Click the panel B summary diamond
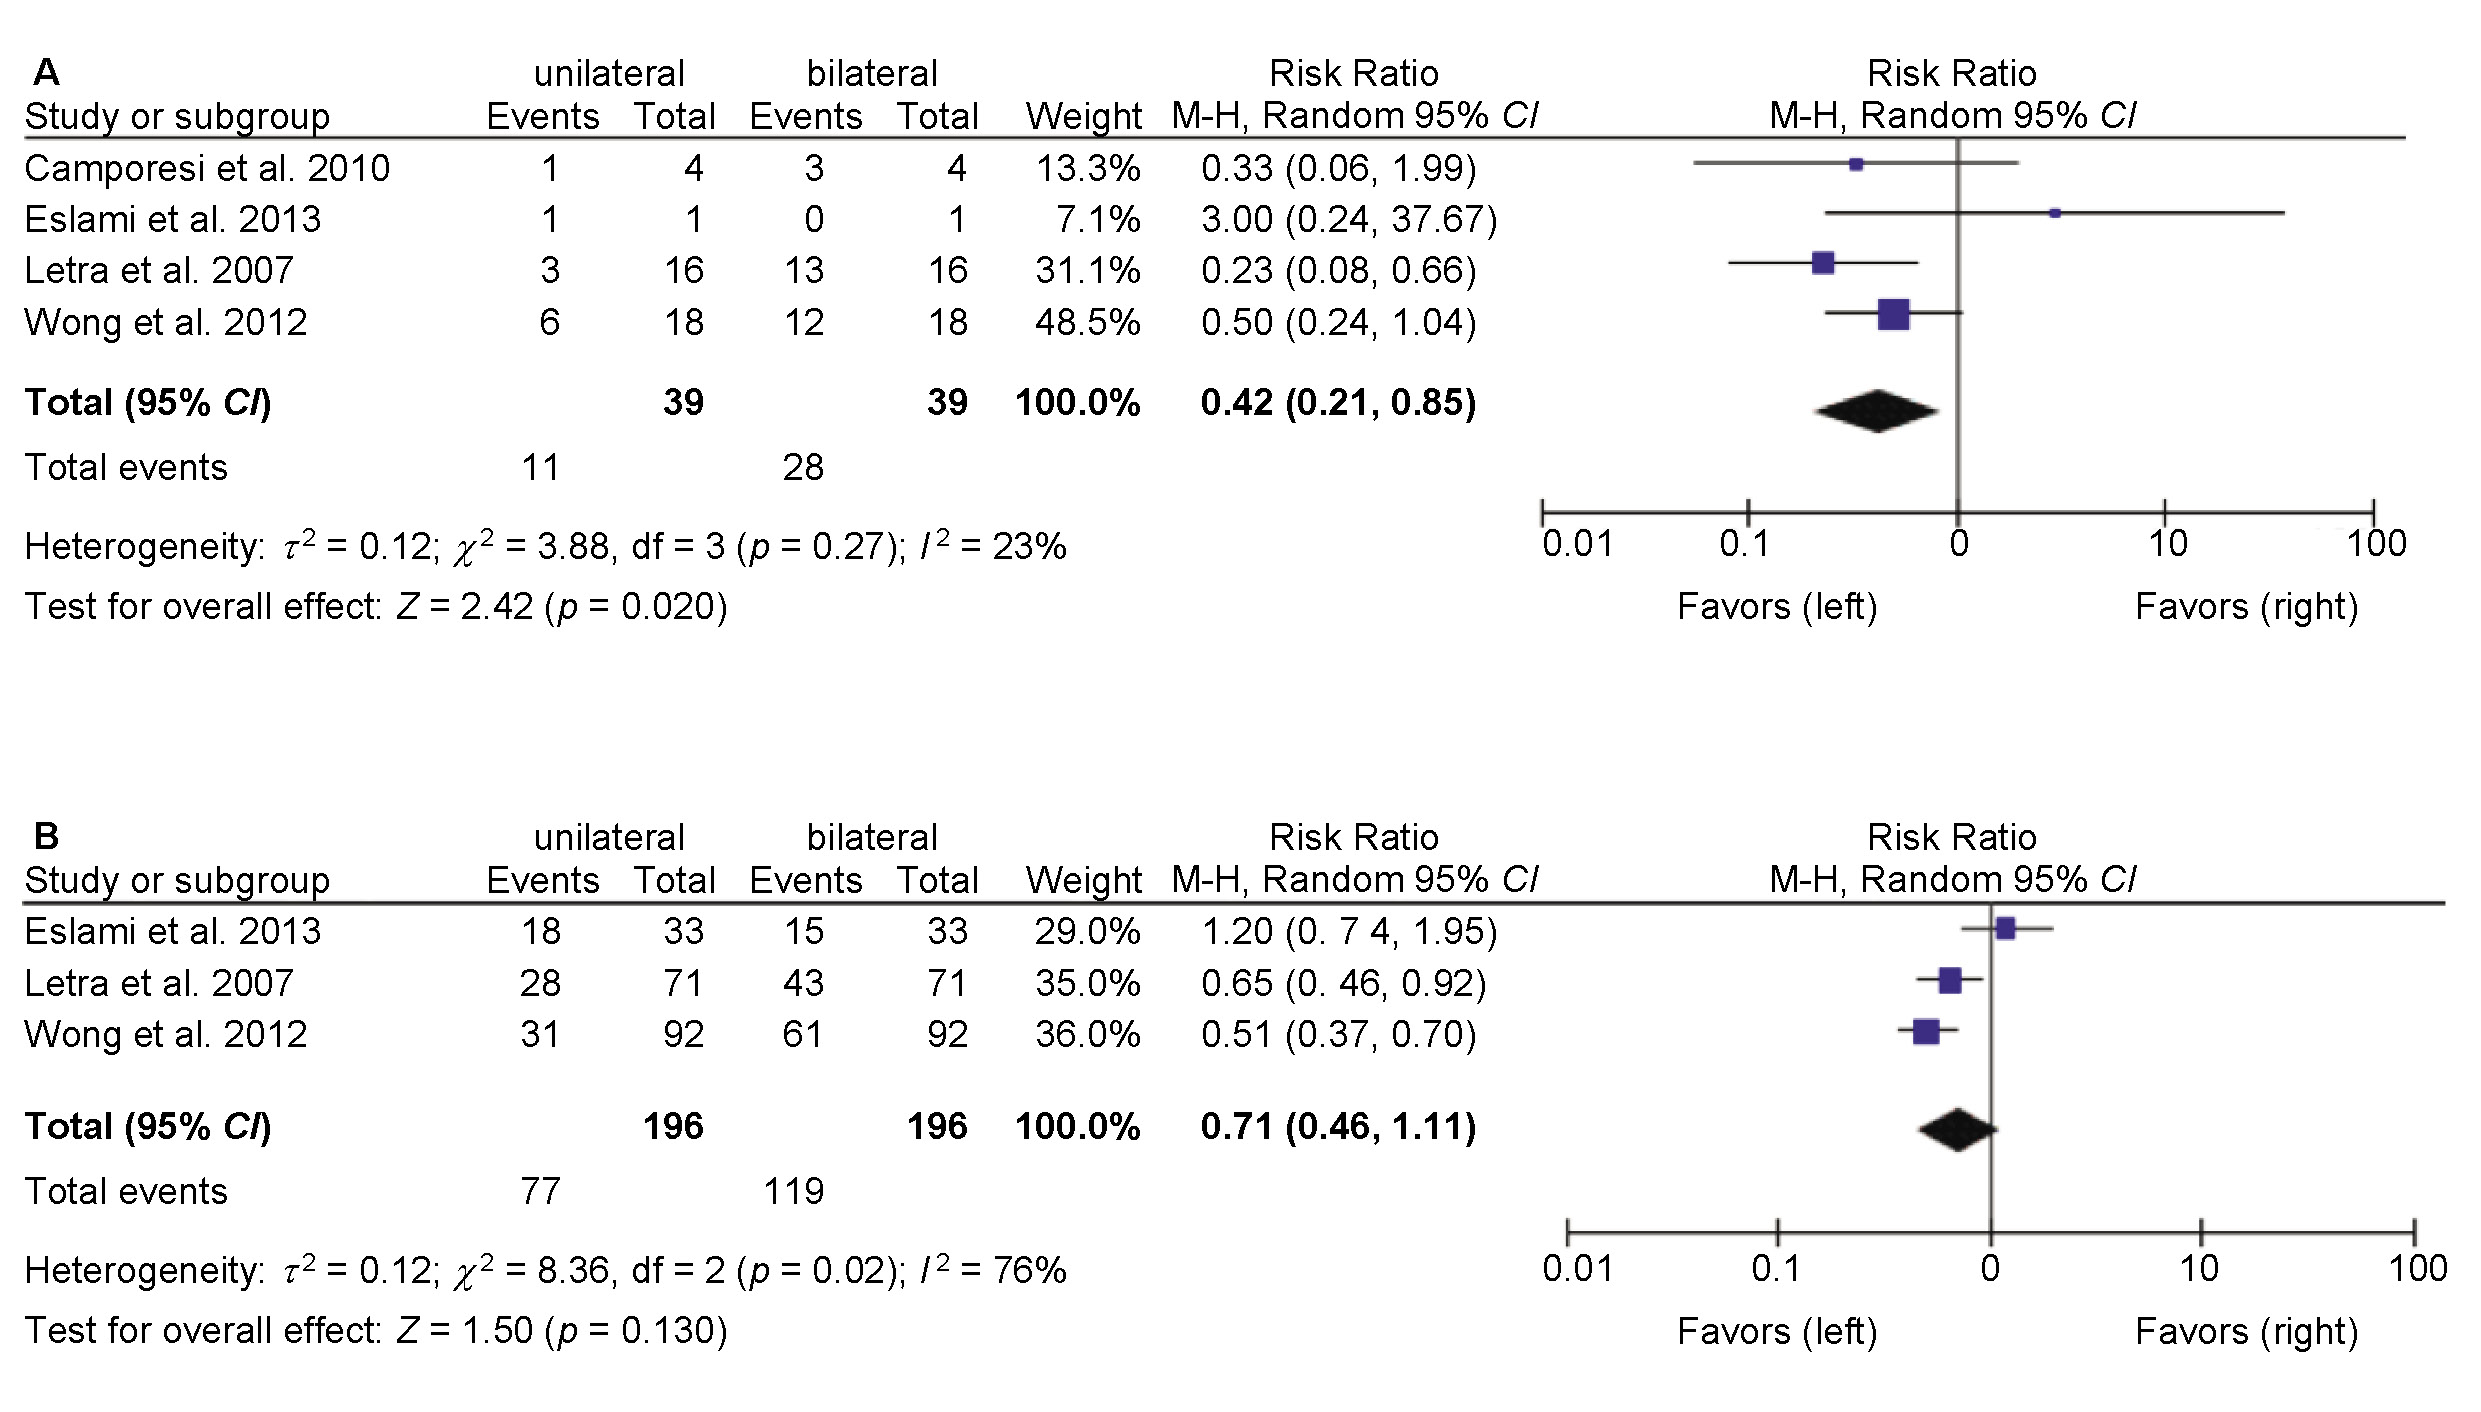 click(1957, 1130)
